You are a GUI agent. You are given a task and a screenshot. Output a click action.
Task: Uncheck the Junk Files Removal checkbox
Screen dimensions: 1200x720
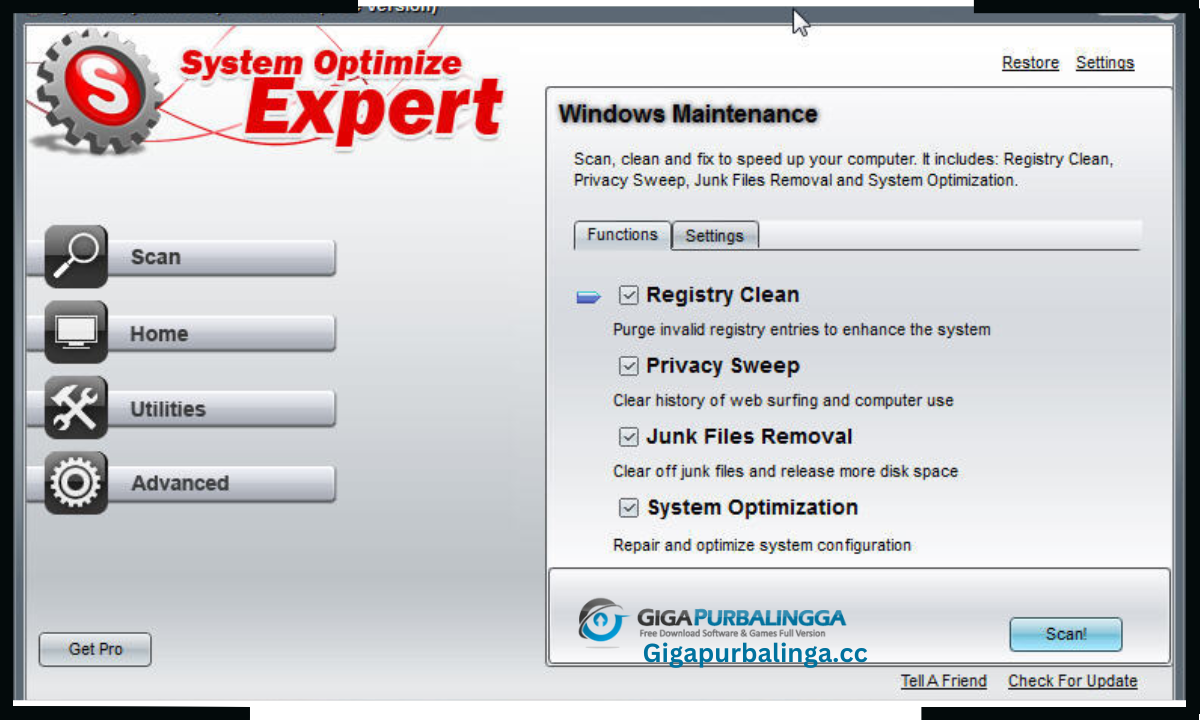628,437
